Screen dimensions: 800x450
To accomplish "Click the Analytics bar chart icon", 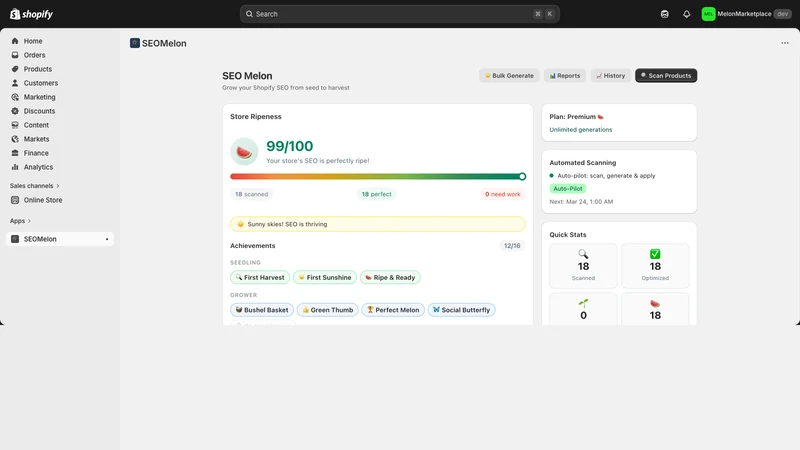I will [x=15, y=167].
